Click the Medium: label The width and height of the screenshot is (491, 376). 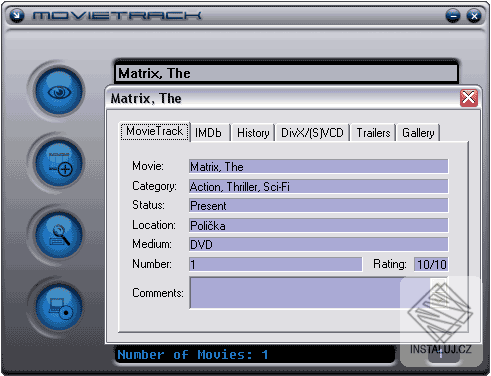[x=152, y=244]
